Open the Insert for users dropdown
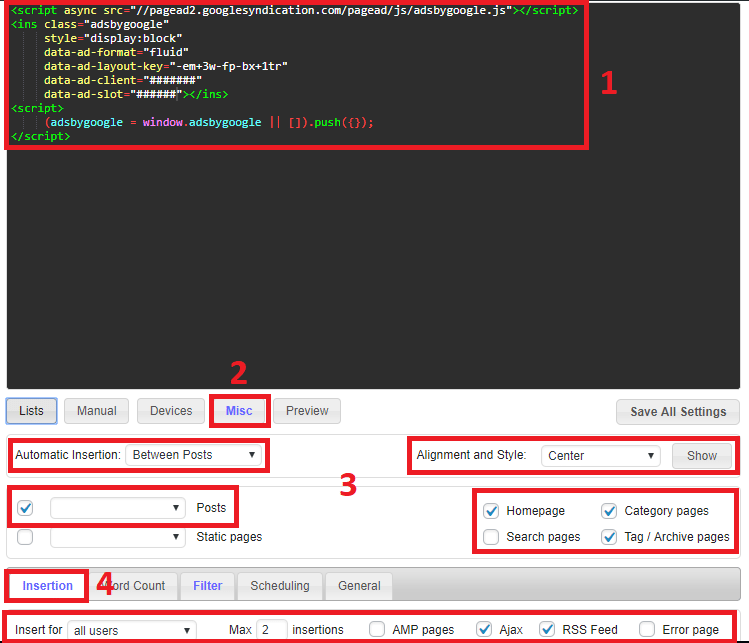The image size is (749, 643). (132, 631)
